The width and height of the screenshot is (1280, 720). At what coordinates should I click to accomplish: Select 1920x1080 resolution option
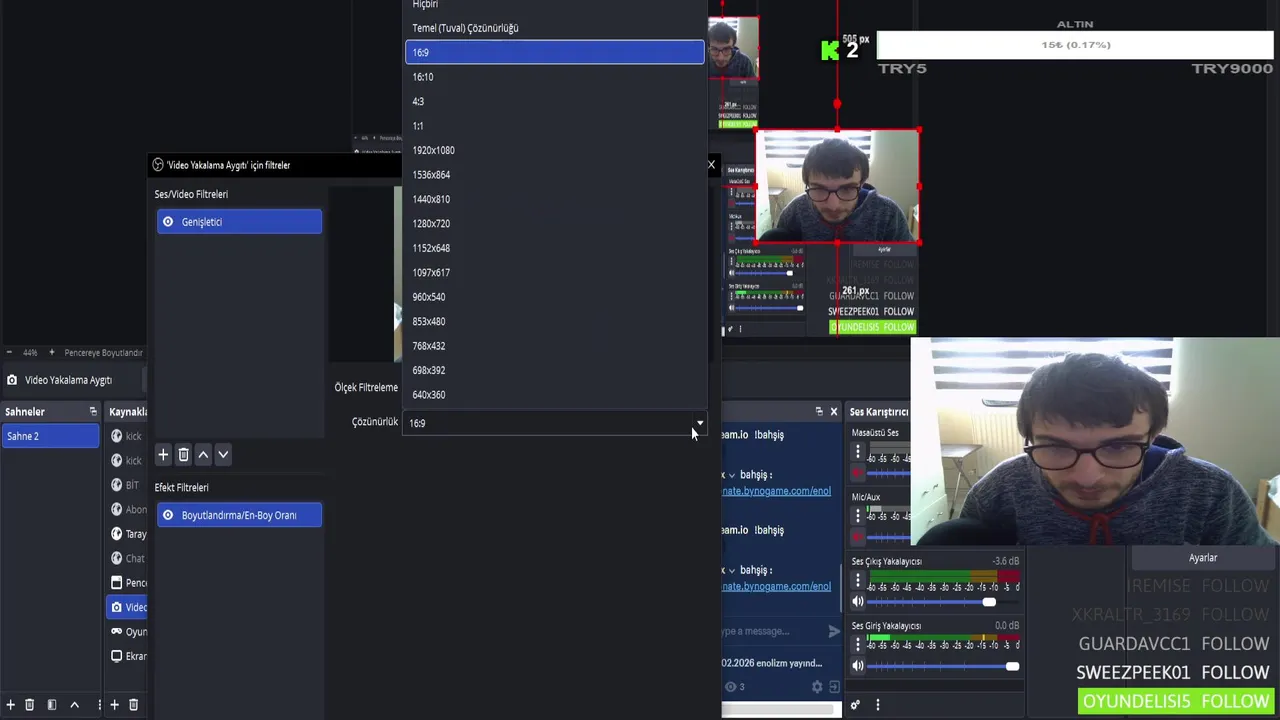[x=555, y=150]
